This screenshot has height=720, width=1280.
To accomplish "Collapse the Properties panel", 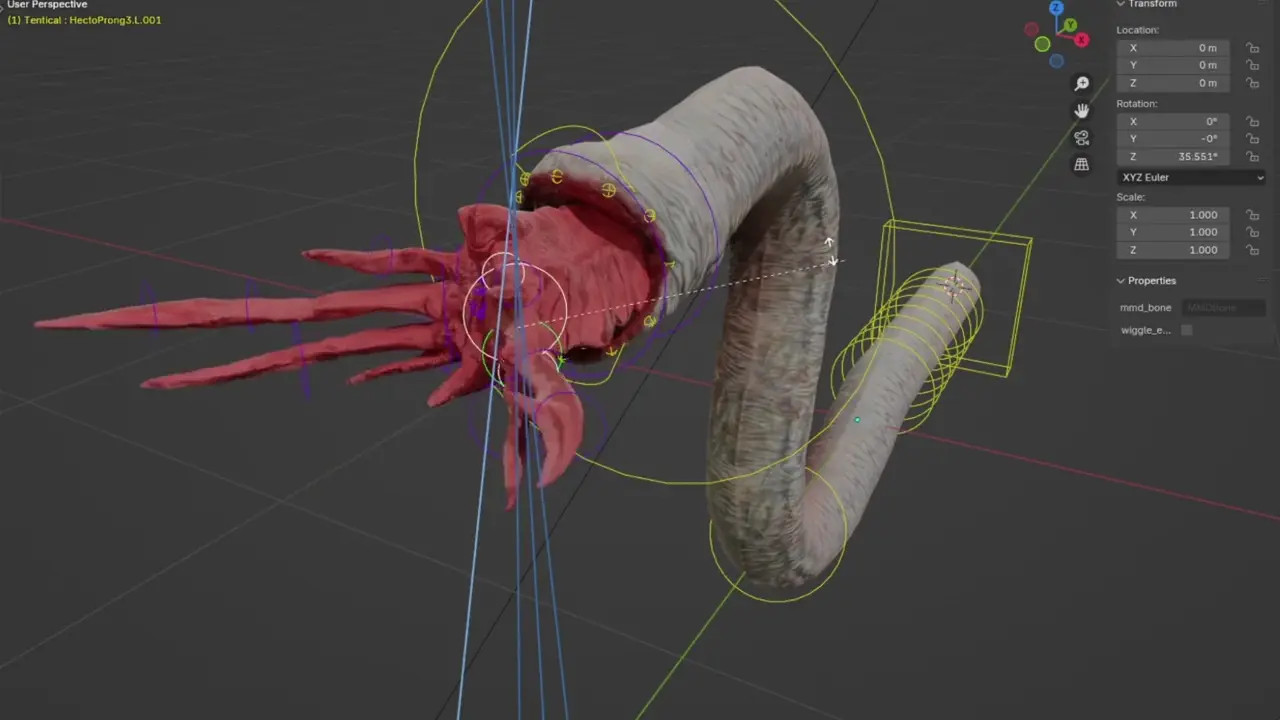I will point(1120,280).
